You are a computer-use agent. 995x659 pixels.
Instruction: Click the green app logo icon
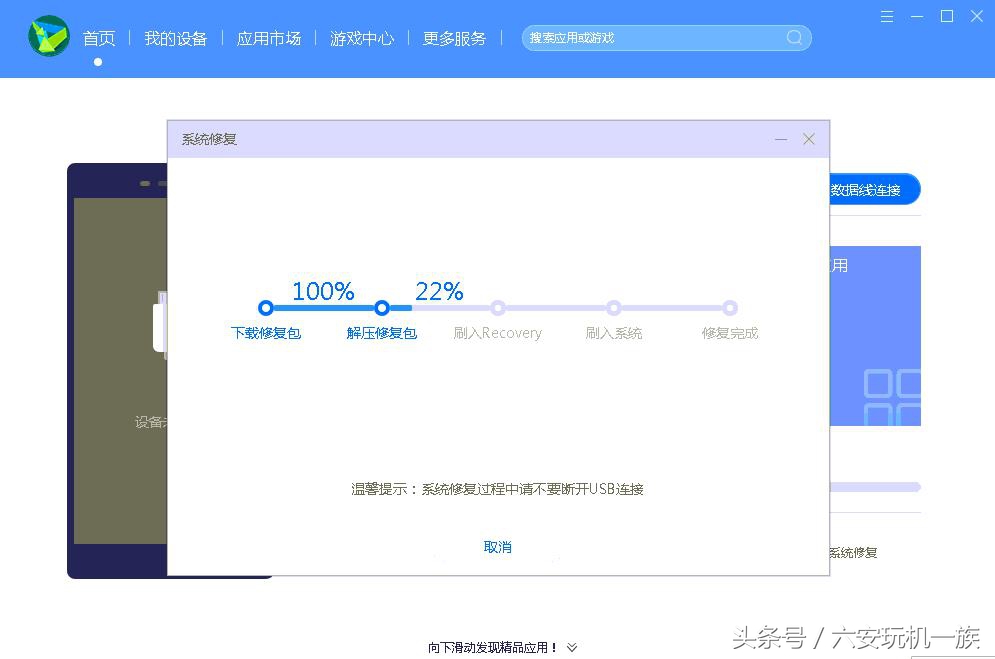(48, 36)
